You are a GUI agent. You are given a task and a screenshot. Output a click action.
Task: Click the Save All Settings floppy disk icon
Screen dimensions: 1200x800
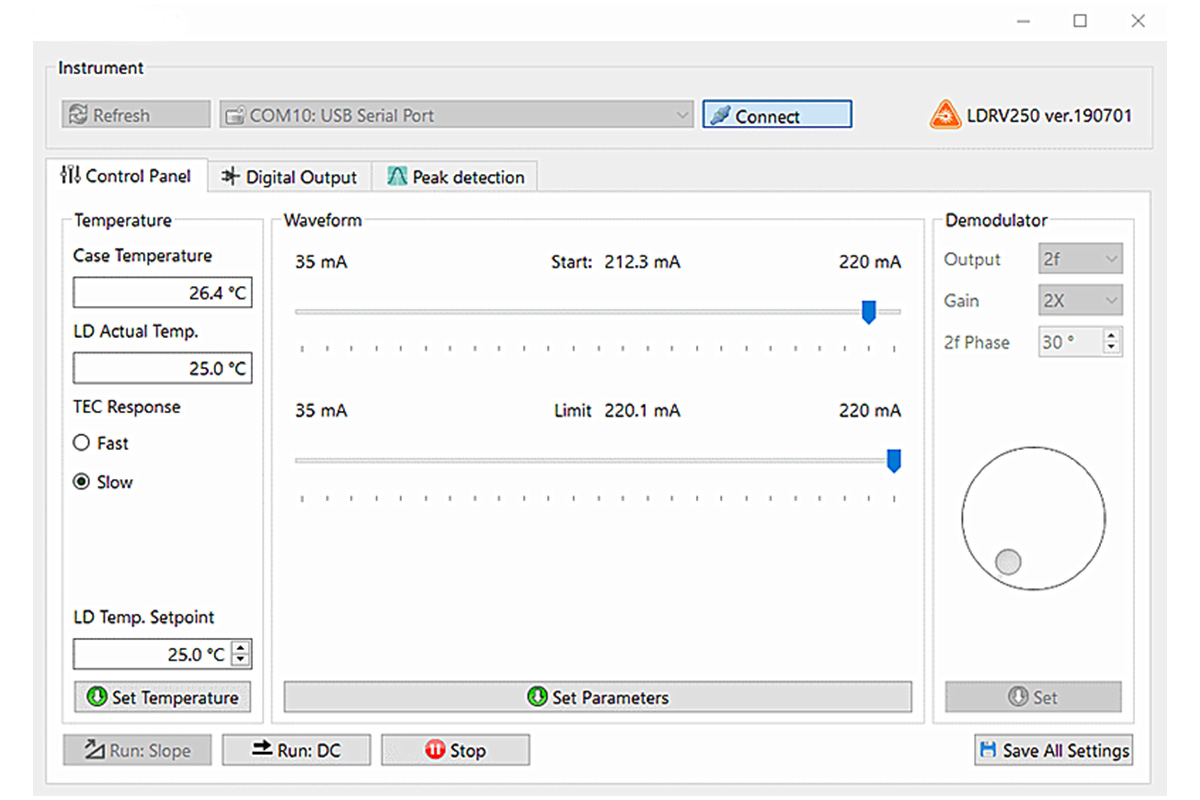988,750
